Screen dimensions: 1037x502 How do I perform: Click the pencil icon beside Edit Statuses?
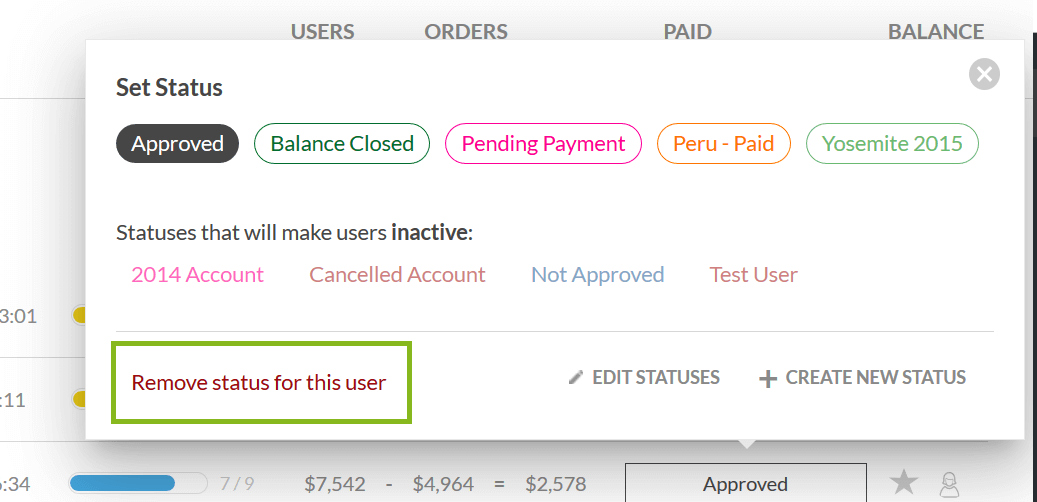coord(575,378)
